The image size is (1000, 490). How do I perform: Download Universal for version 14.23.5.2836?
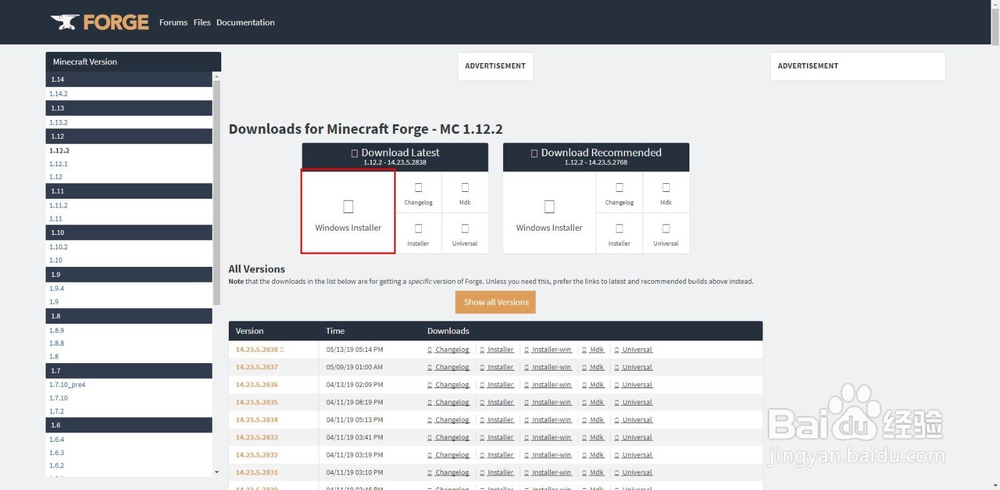tap(637, 385)
